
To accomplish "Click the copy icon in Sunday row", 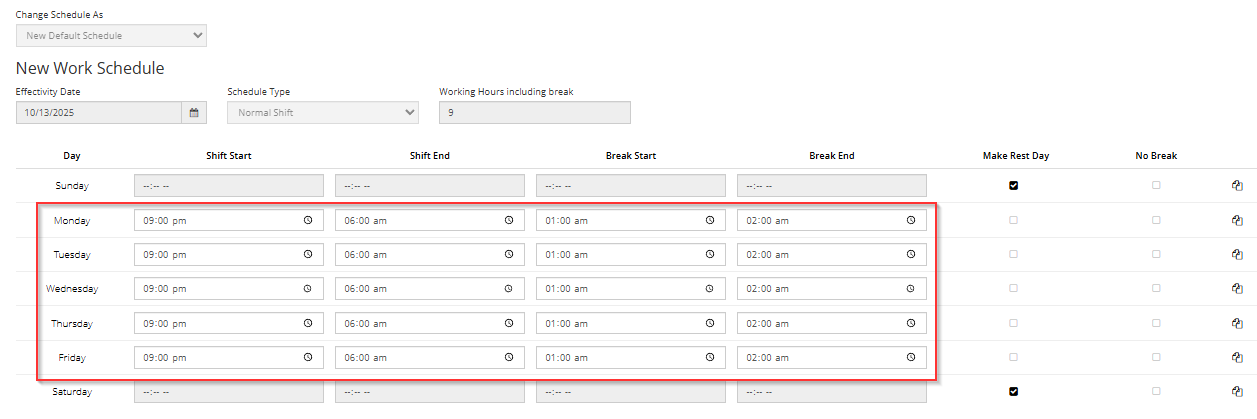I will 1236,185.
